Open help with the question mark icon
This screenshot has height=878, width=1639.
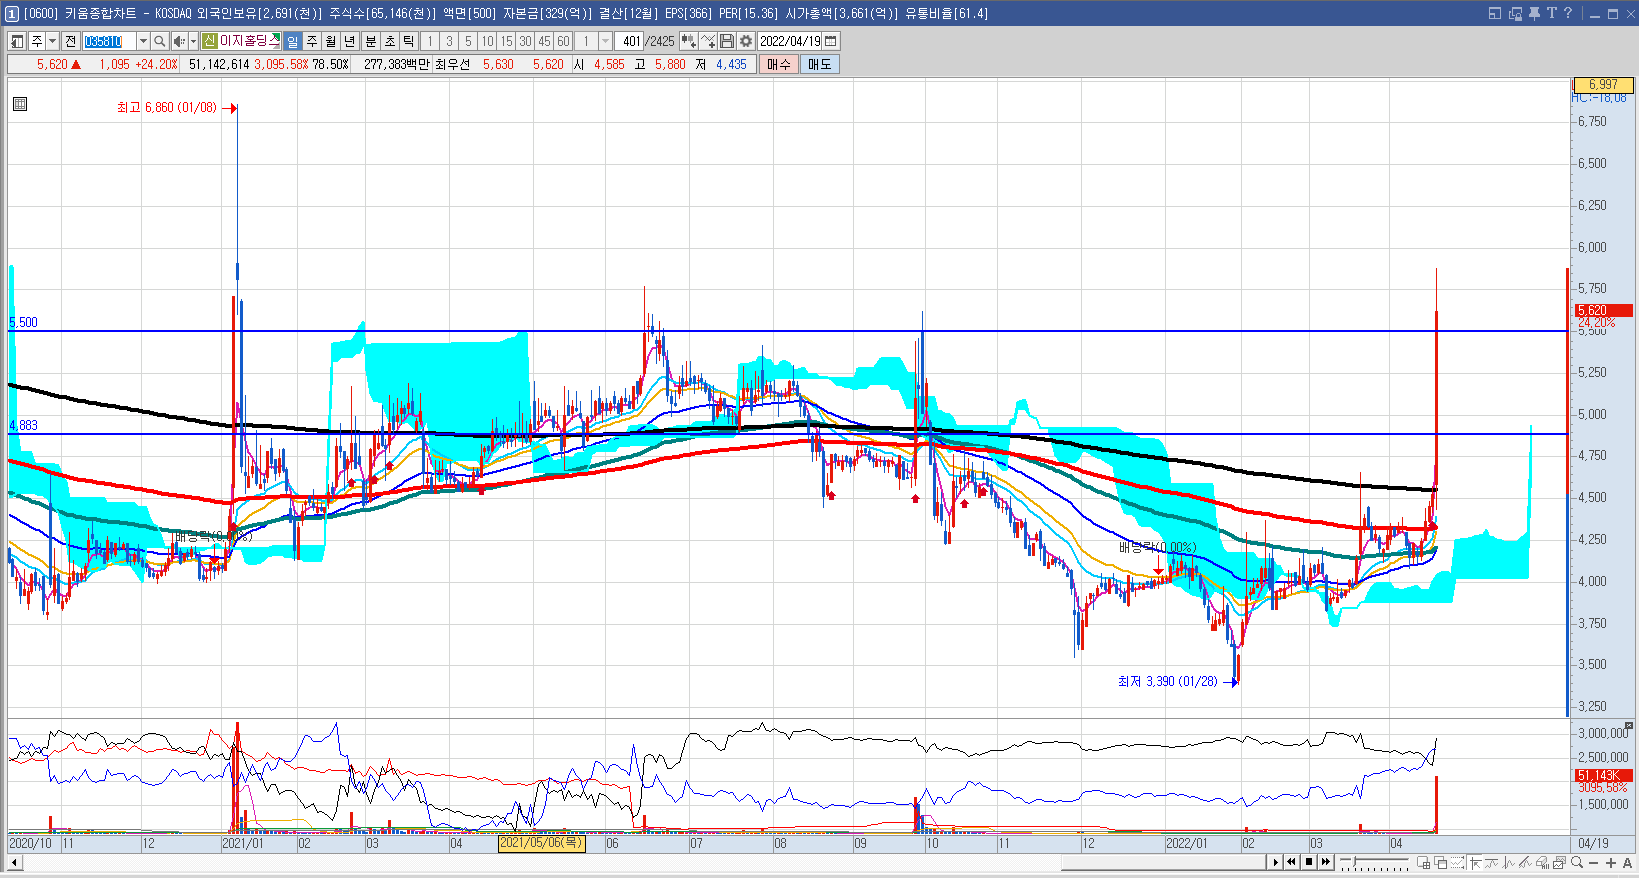point(1568,13)
